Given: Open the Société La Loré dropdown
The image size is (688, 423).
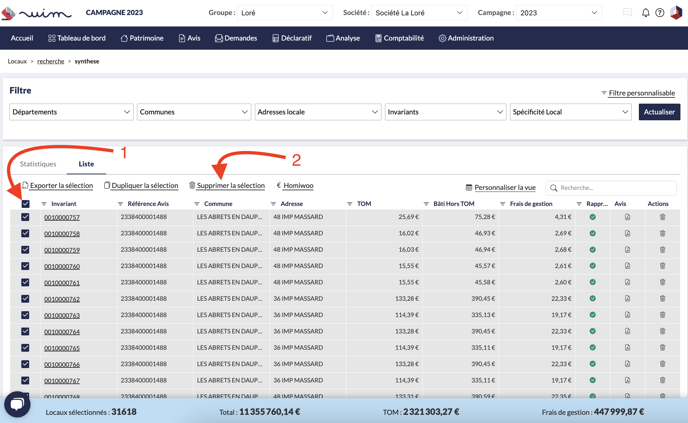Looking at the screenshot, I should [418, 13].
